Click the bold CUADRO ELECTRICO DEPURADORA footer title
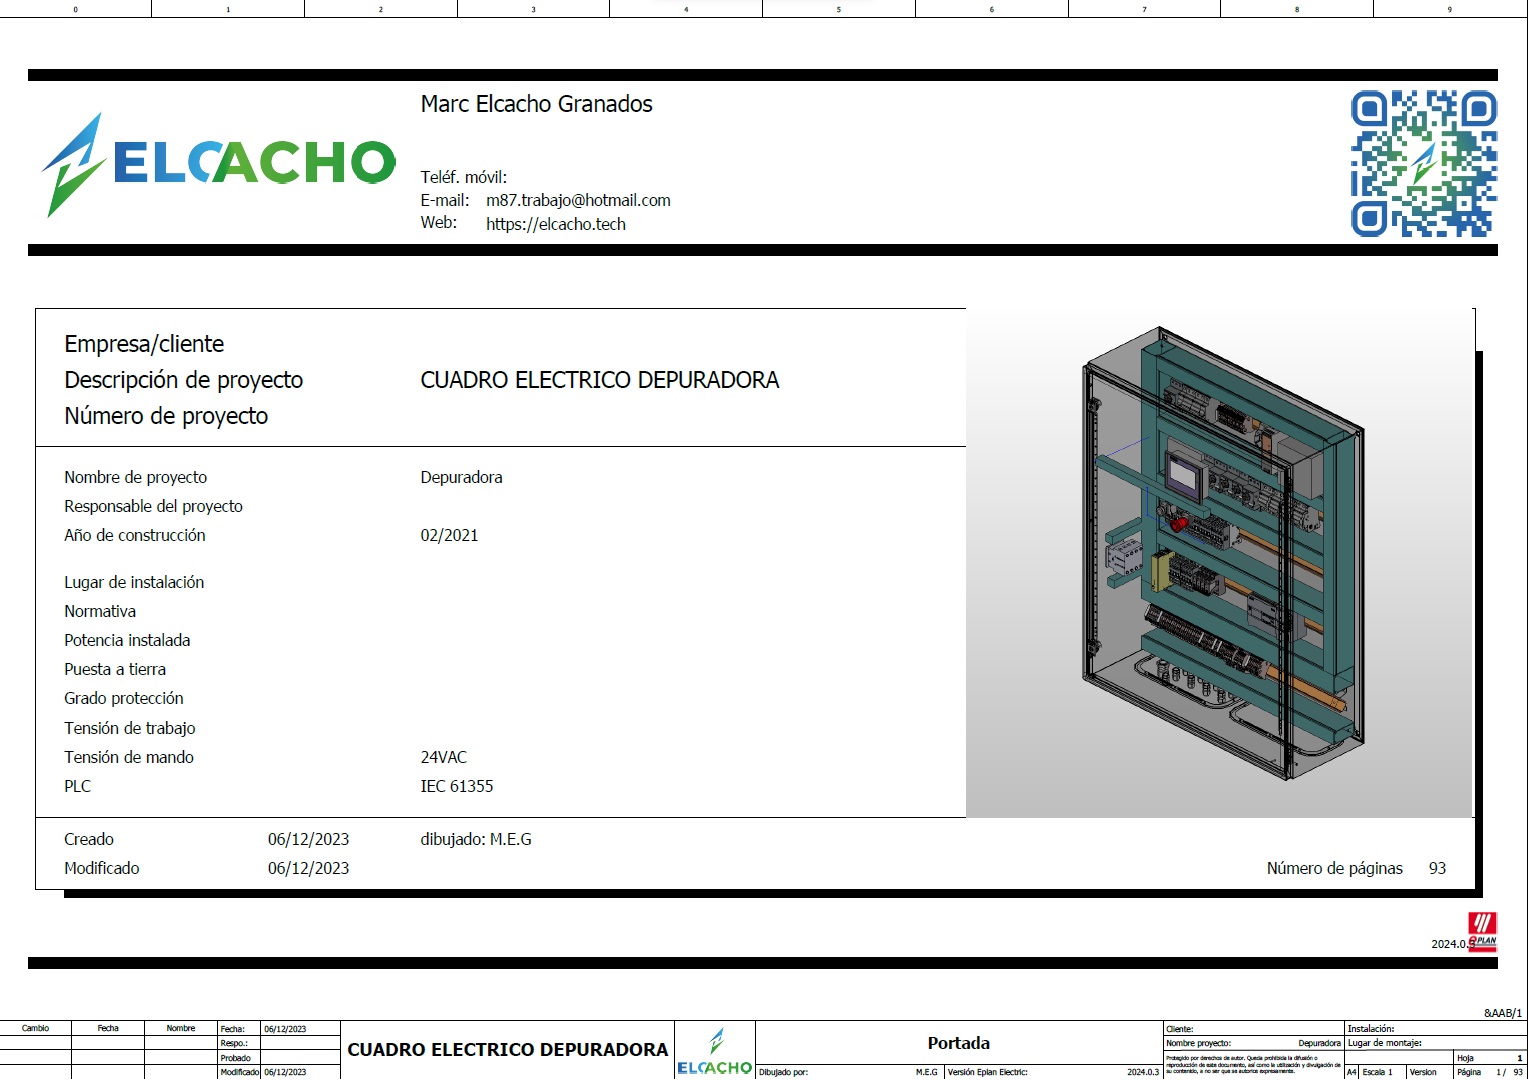The height and width of the screenshot is (1080, 1528). tap(507, 1050)
